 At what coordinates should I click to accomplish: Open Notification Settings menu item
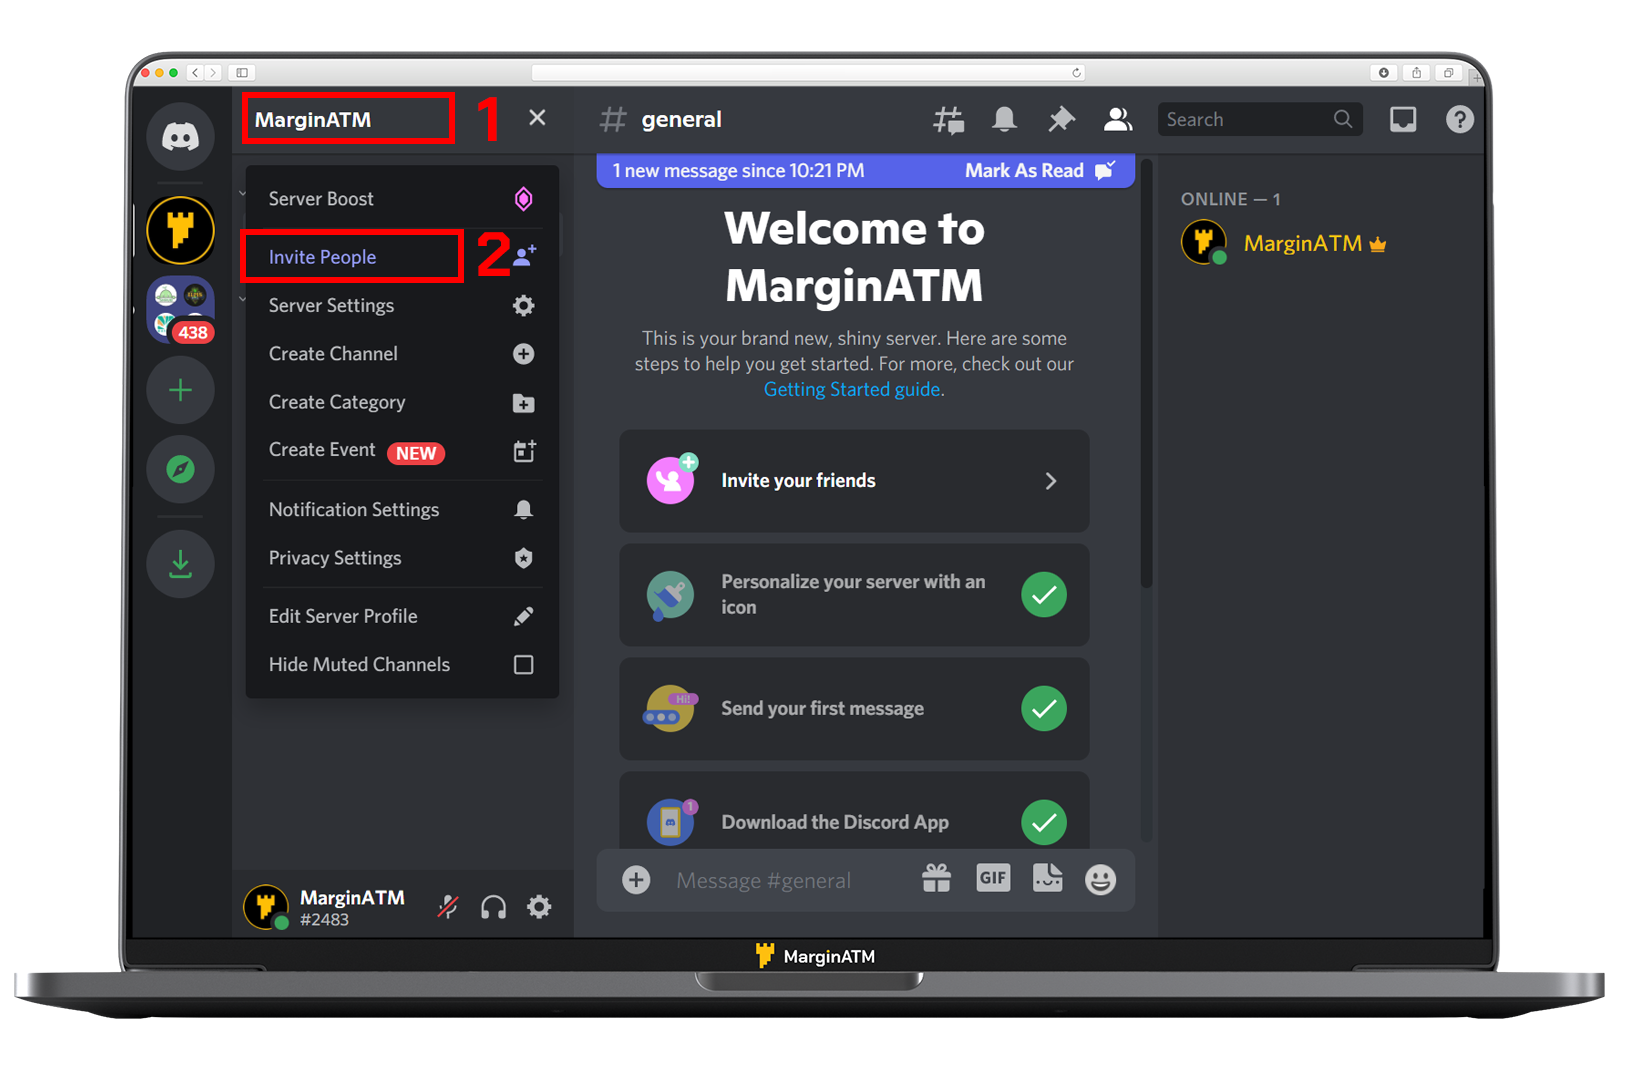[x=401, y=510]
